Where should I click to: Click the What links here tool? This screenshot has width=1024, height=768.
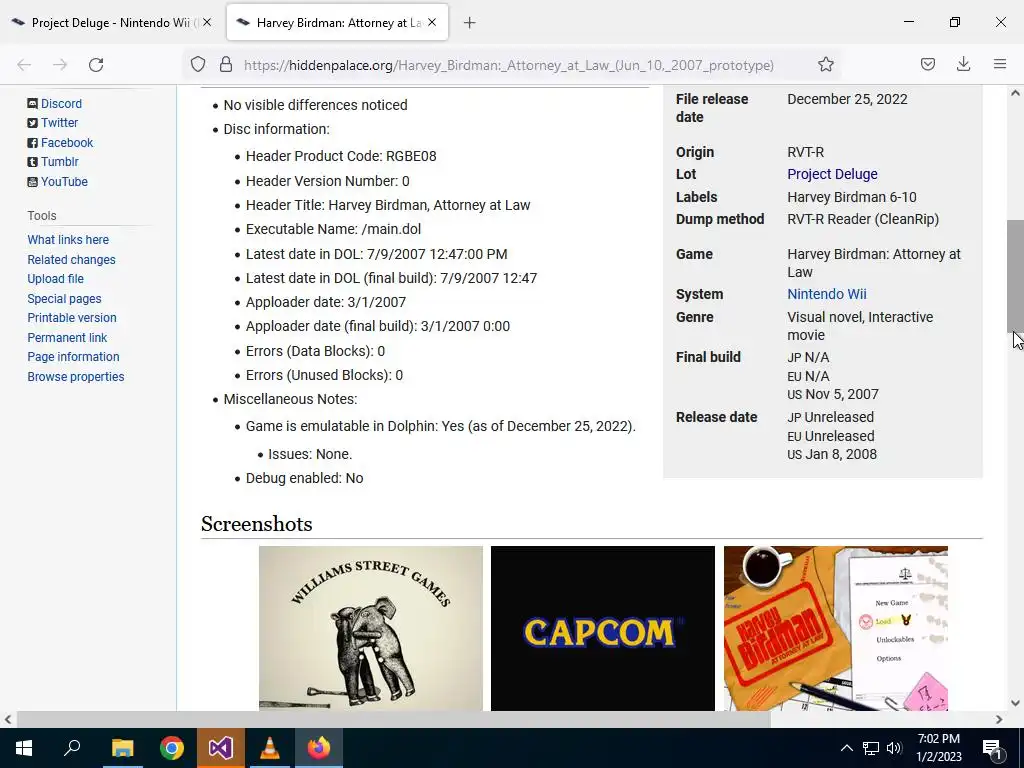click(68, 240)
